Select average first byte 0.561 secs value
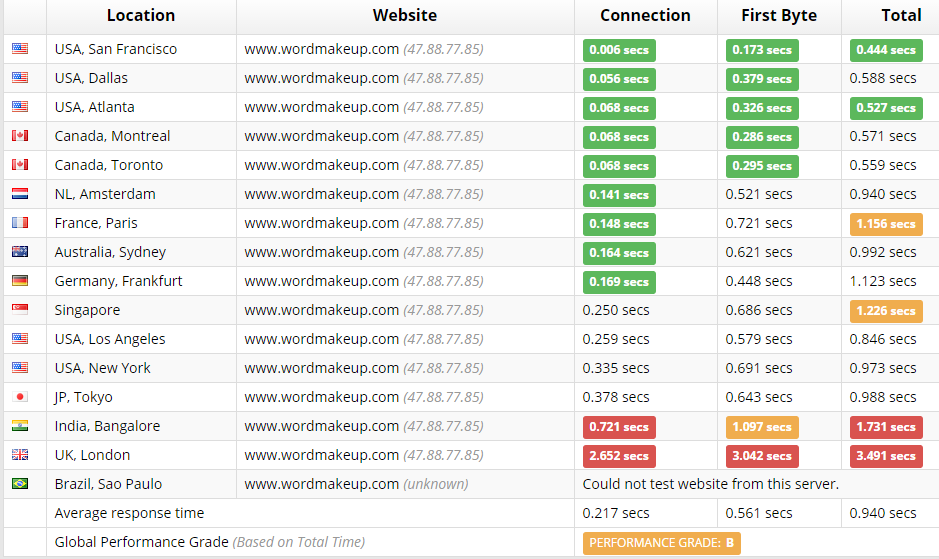 [759, 513]
